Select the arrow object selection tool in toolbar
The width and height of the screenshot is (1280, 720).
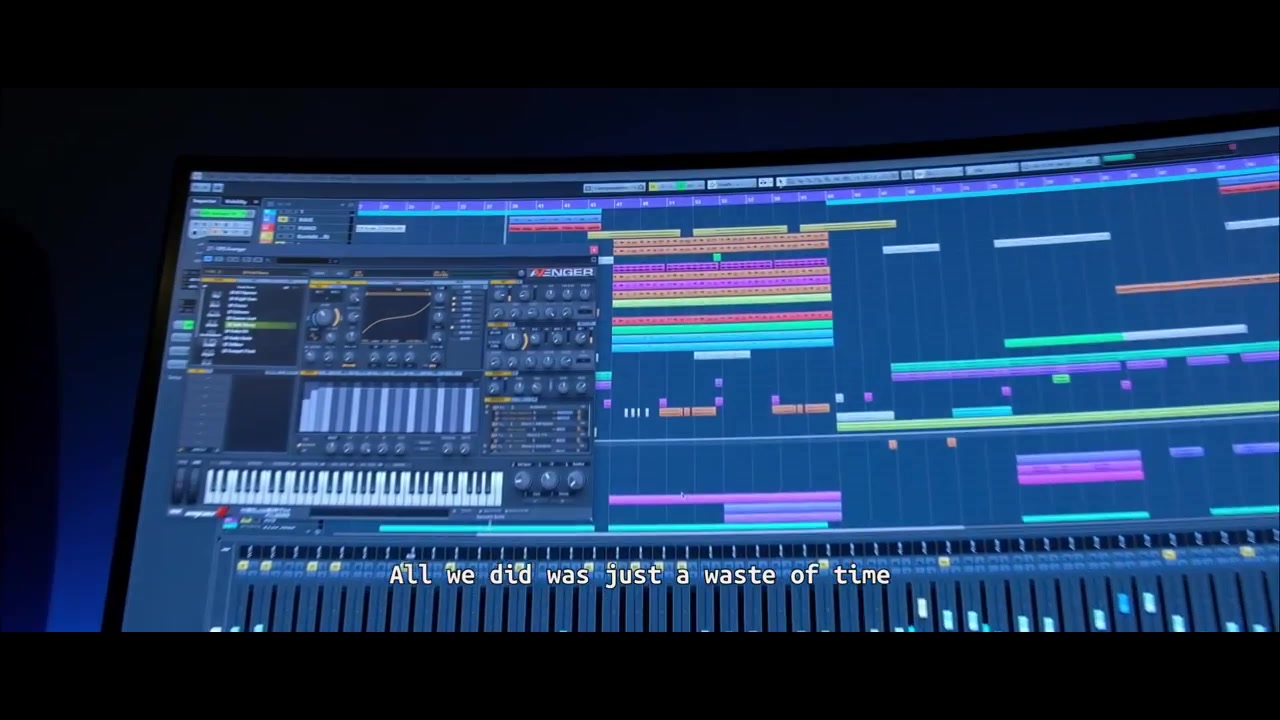(x=781, y=182)
